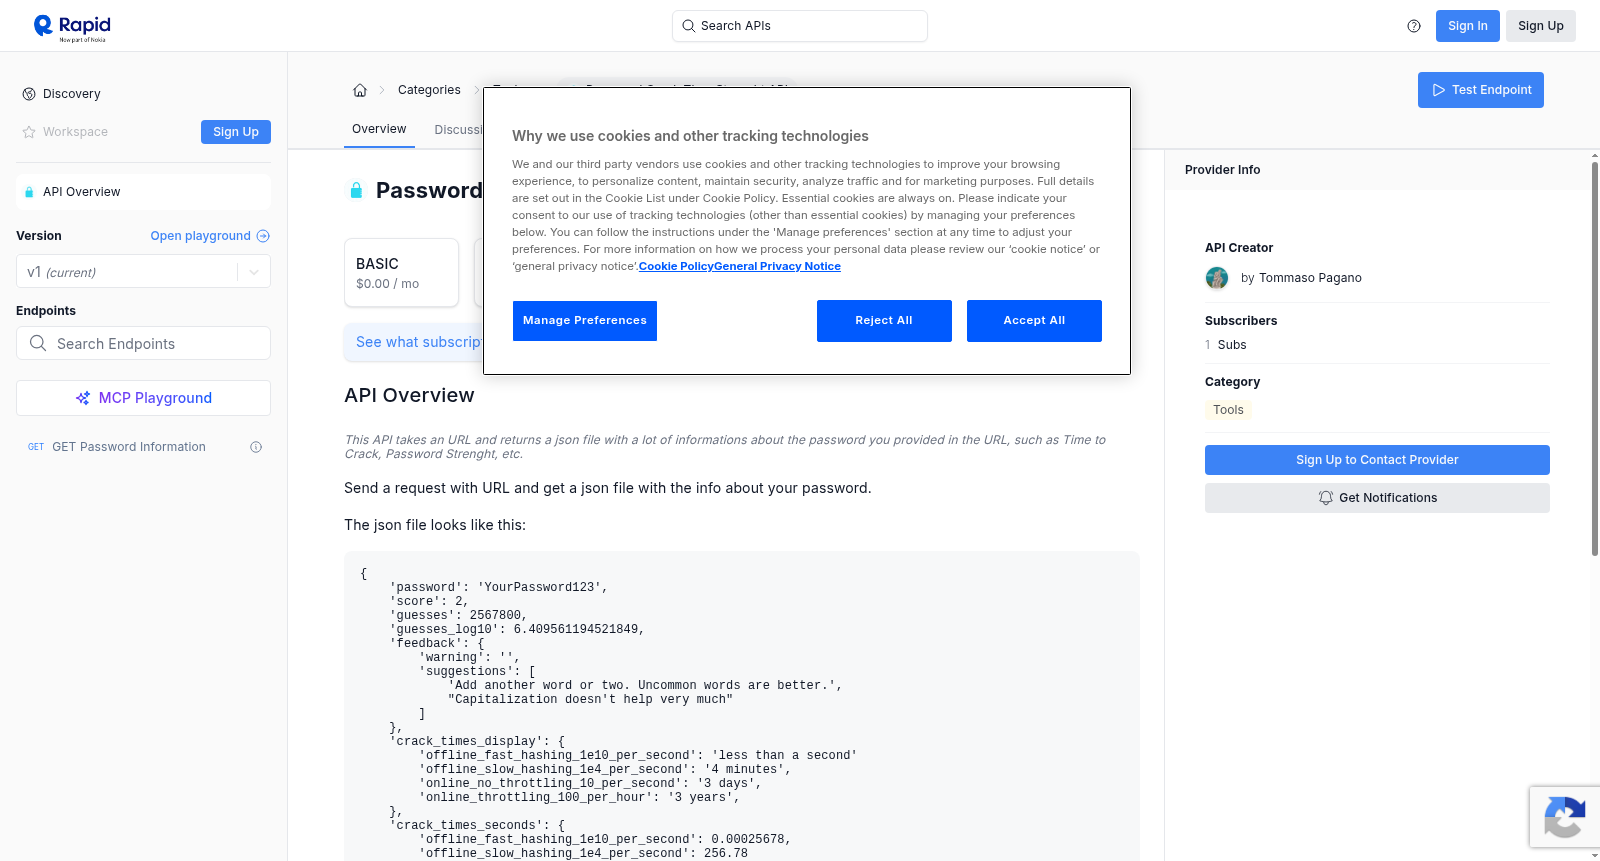Click the Discovery compass icon
This screenshot has width=1600, height=861.
pyautogui.click(x=29, y=94)
